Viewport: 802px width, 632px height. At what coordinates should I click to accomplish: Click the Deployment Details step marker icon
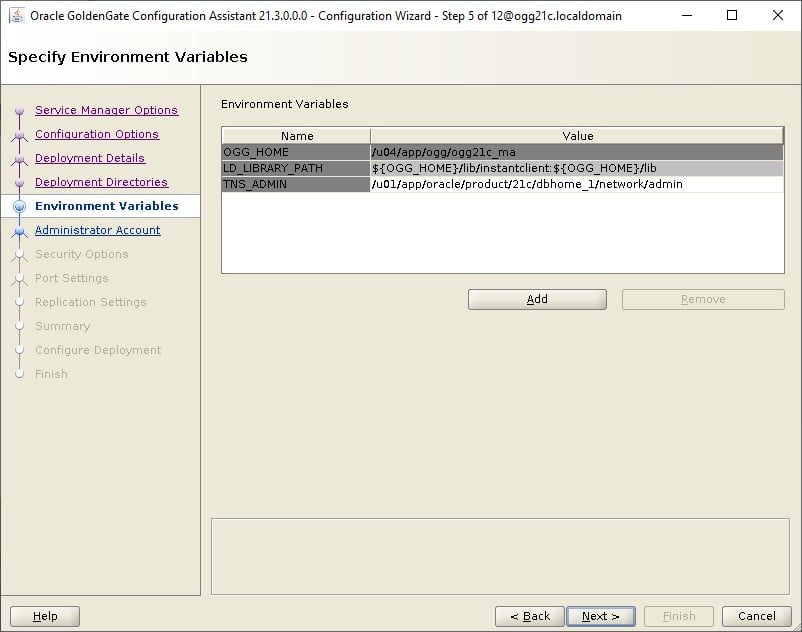point(19,159)
